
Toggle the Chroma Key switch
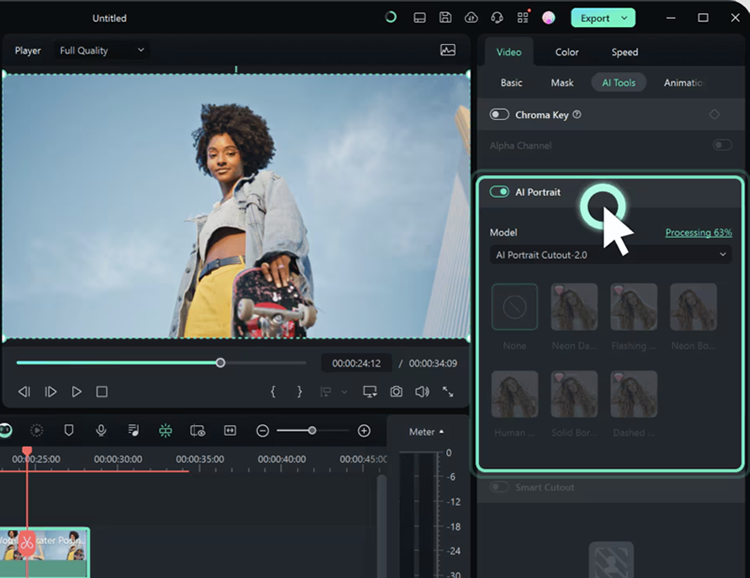point(499,115)
